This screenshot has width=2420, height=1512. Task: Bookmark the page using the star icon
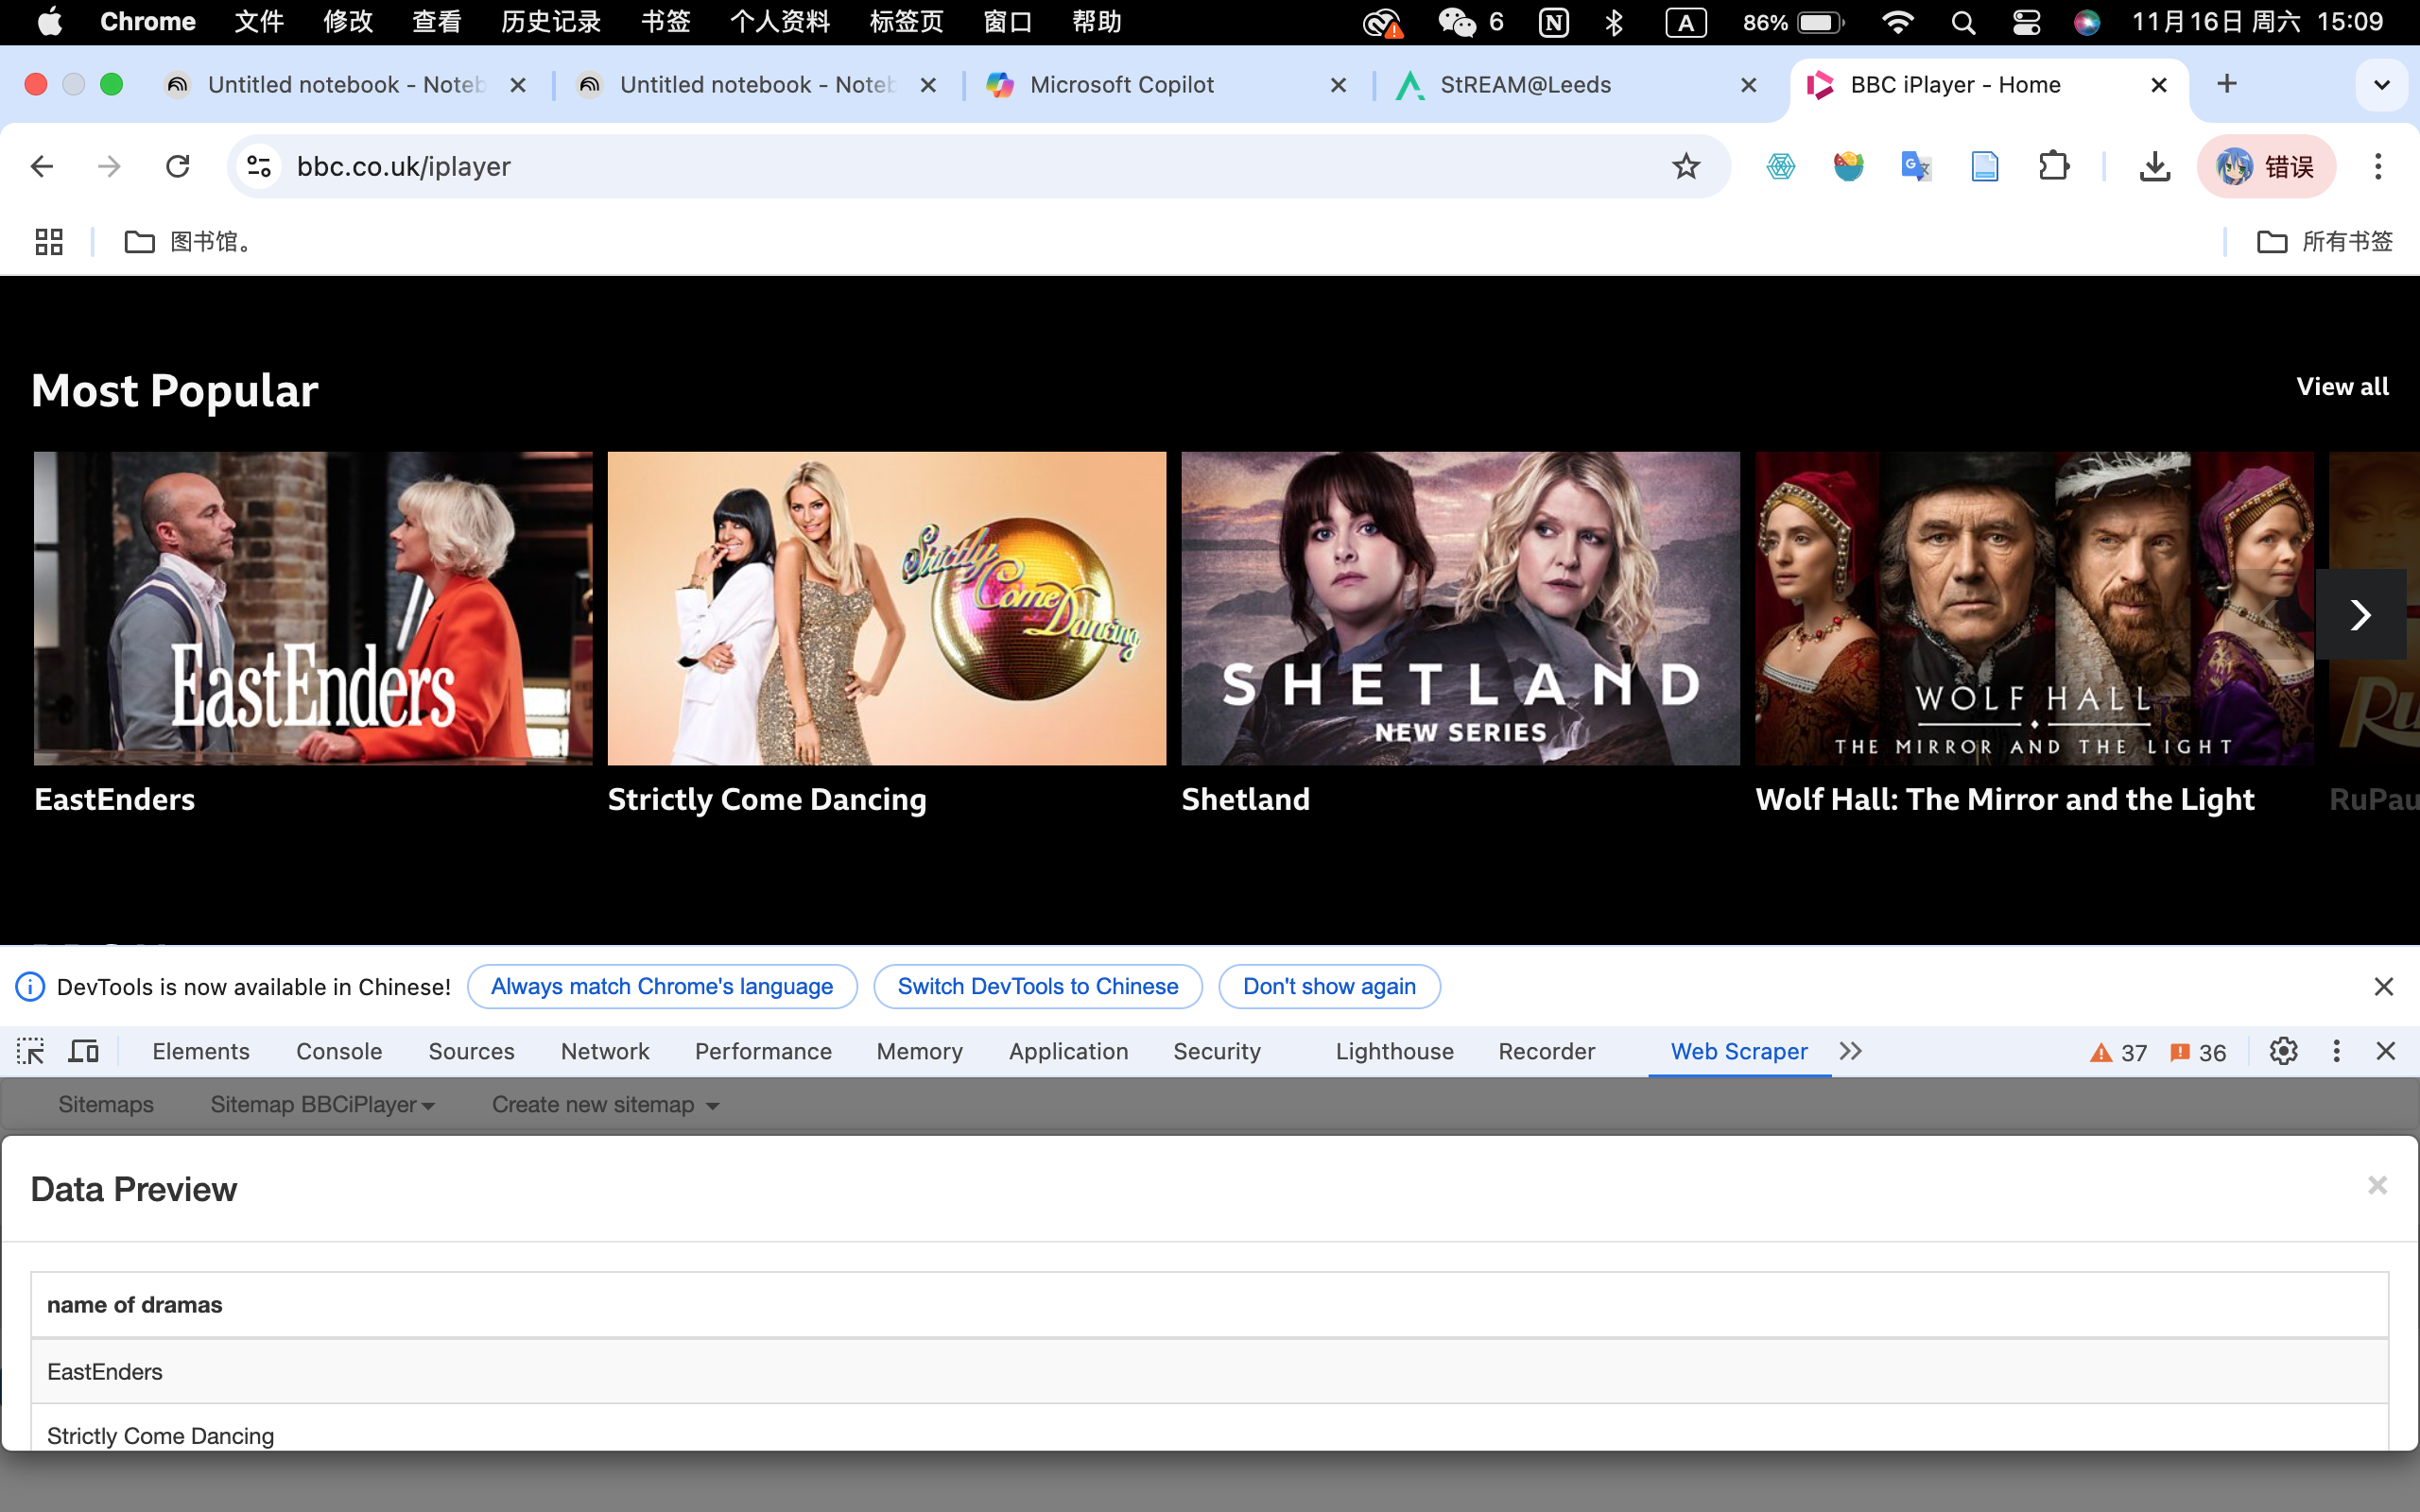(1686, 166)
